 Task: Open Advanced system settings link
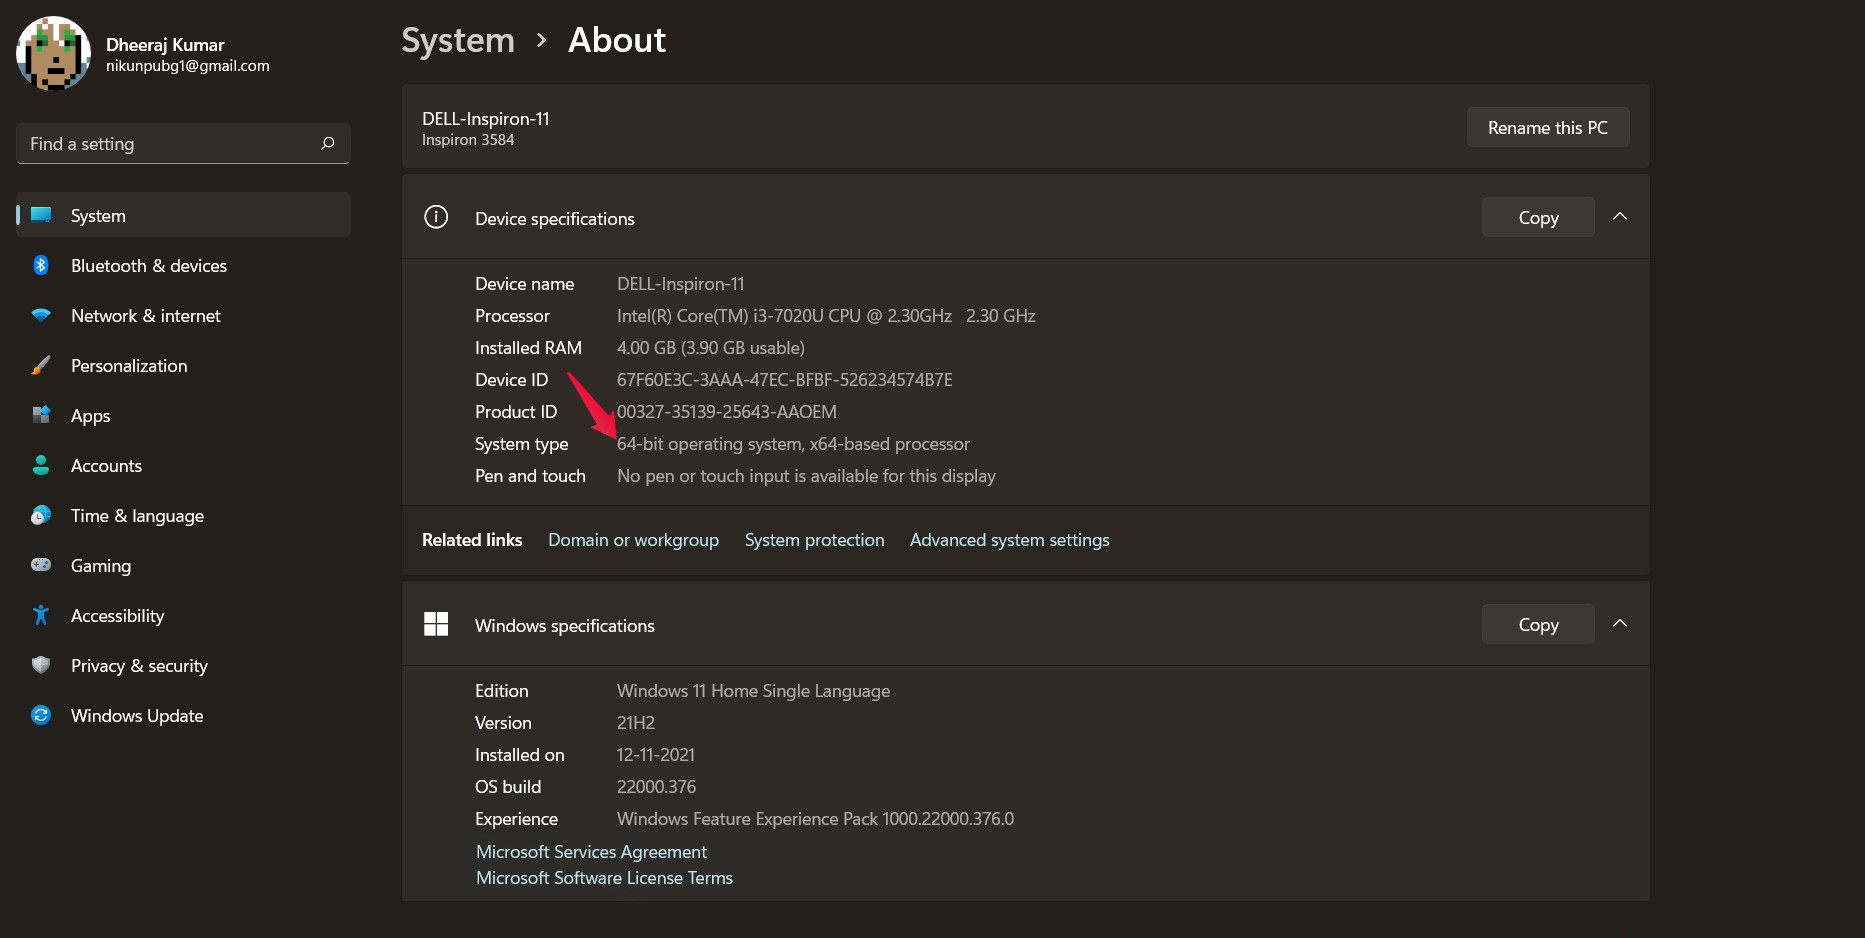tap(1009, 540)
